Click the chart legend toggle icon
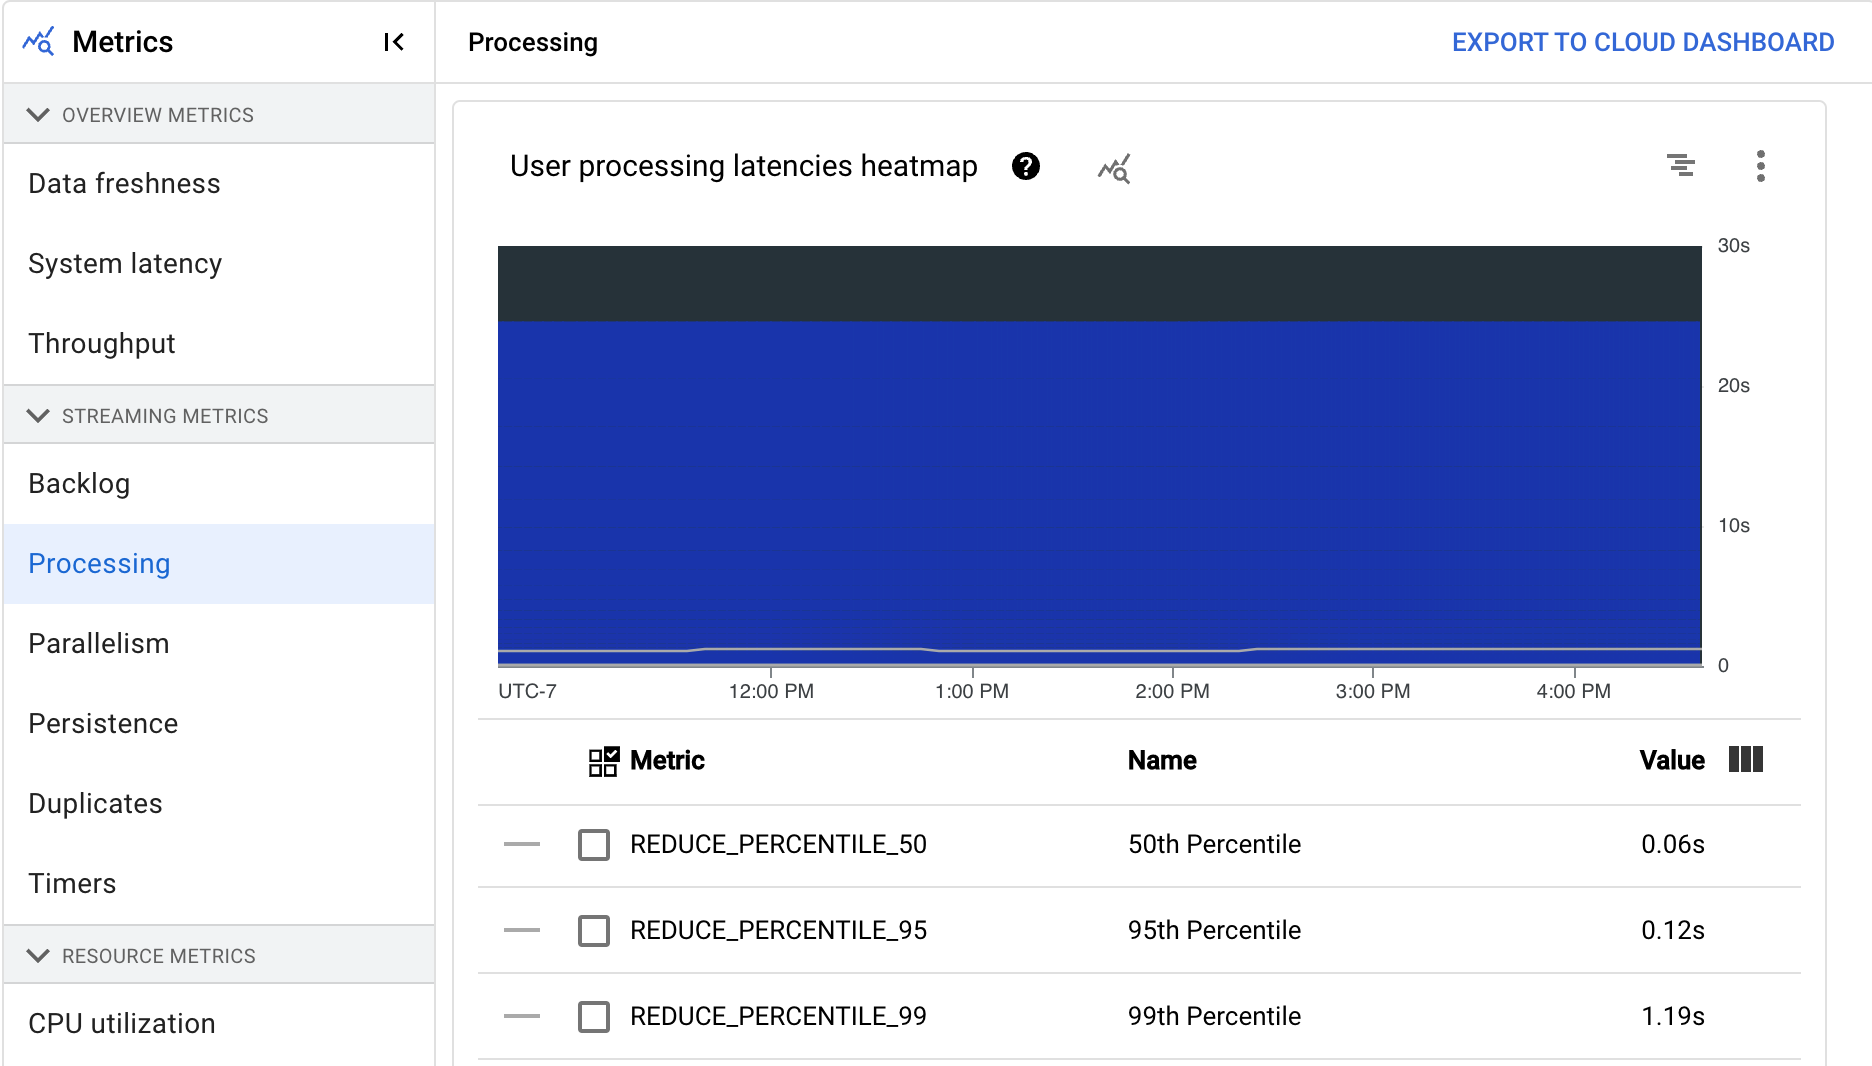 [x=1683, y=166]
